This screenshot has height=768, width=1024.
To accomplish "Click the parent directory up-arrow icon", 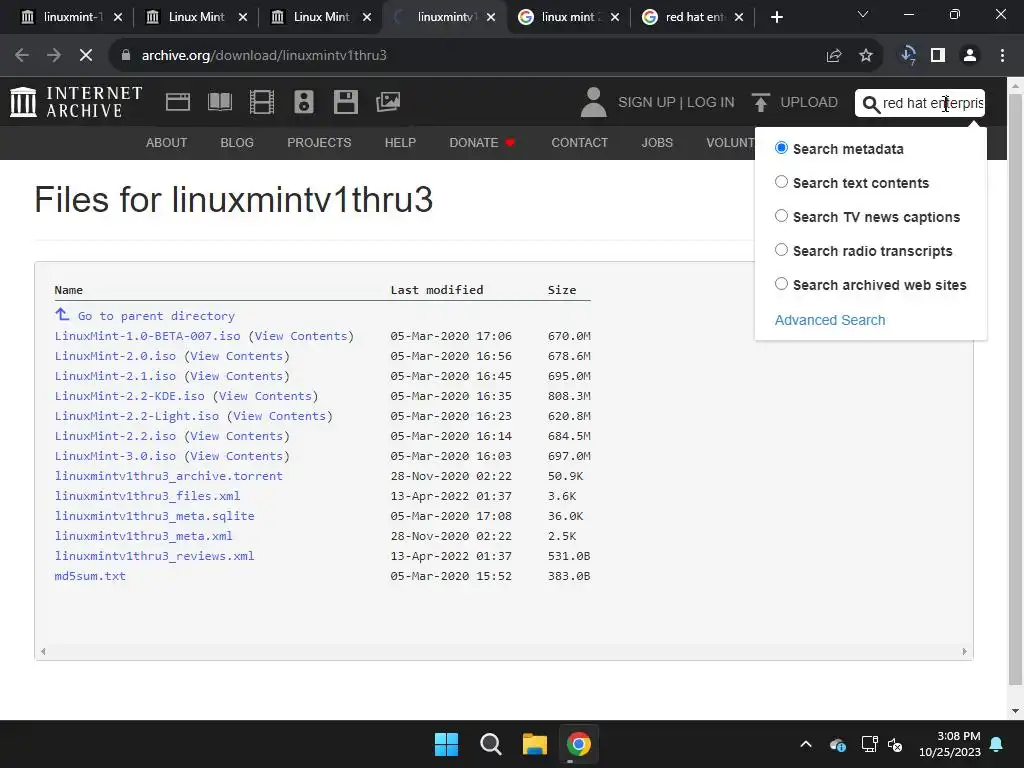I will point(62,315).
